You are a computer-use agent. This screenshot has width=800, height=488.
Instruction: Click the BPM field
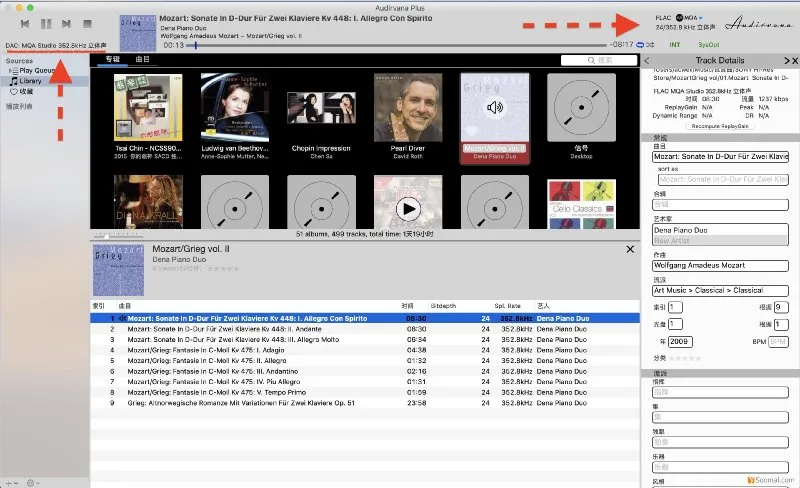tap(778, 341)
